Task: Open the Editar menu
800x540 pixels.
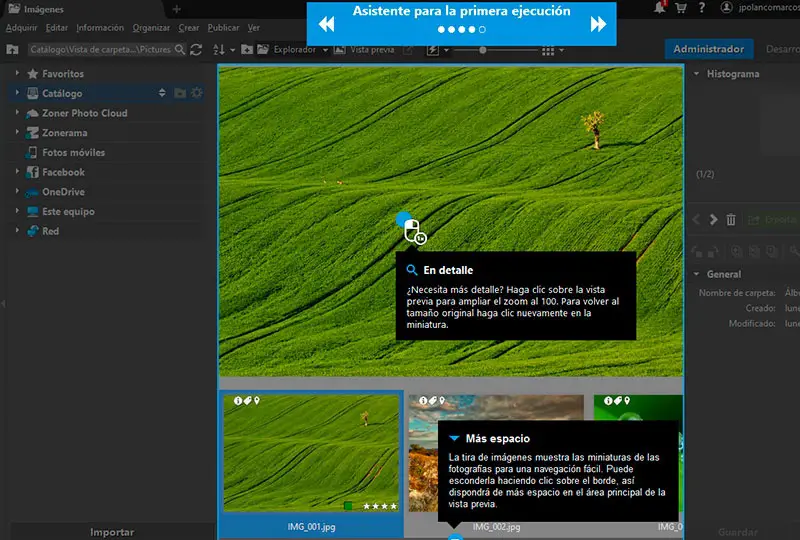Action: (57, 28)
